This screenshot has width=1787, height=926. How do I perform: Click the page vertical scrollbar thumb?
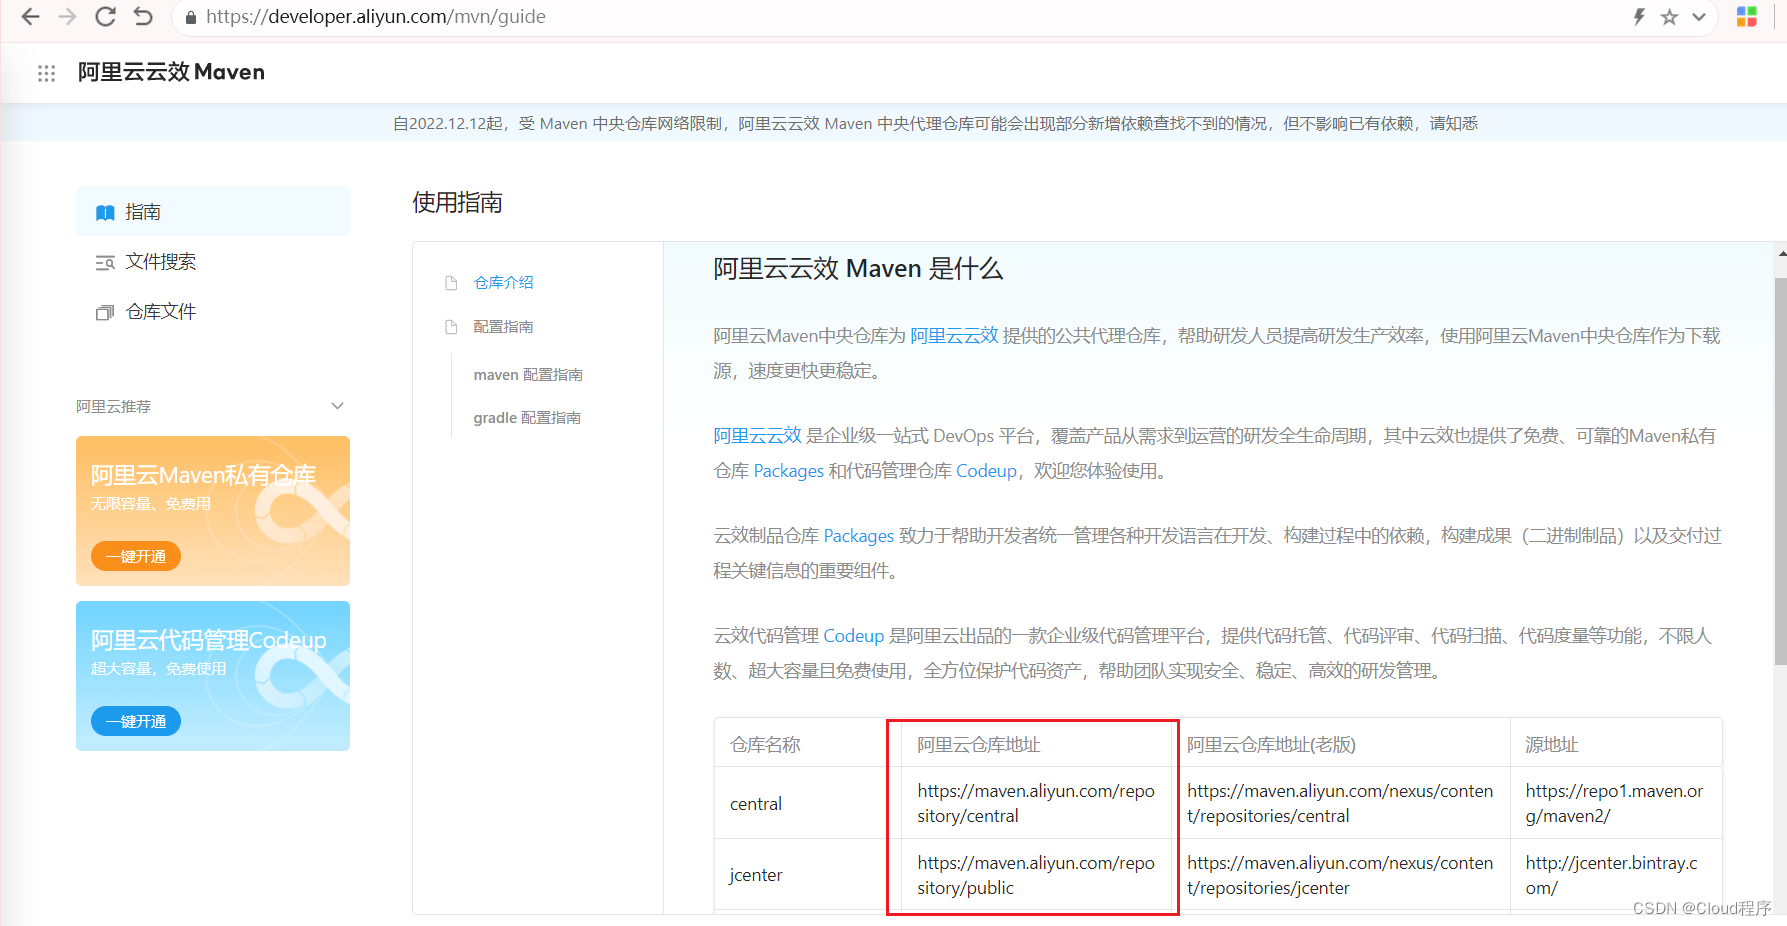point(1780,470)
